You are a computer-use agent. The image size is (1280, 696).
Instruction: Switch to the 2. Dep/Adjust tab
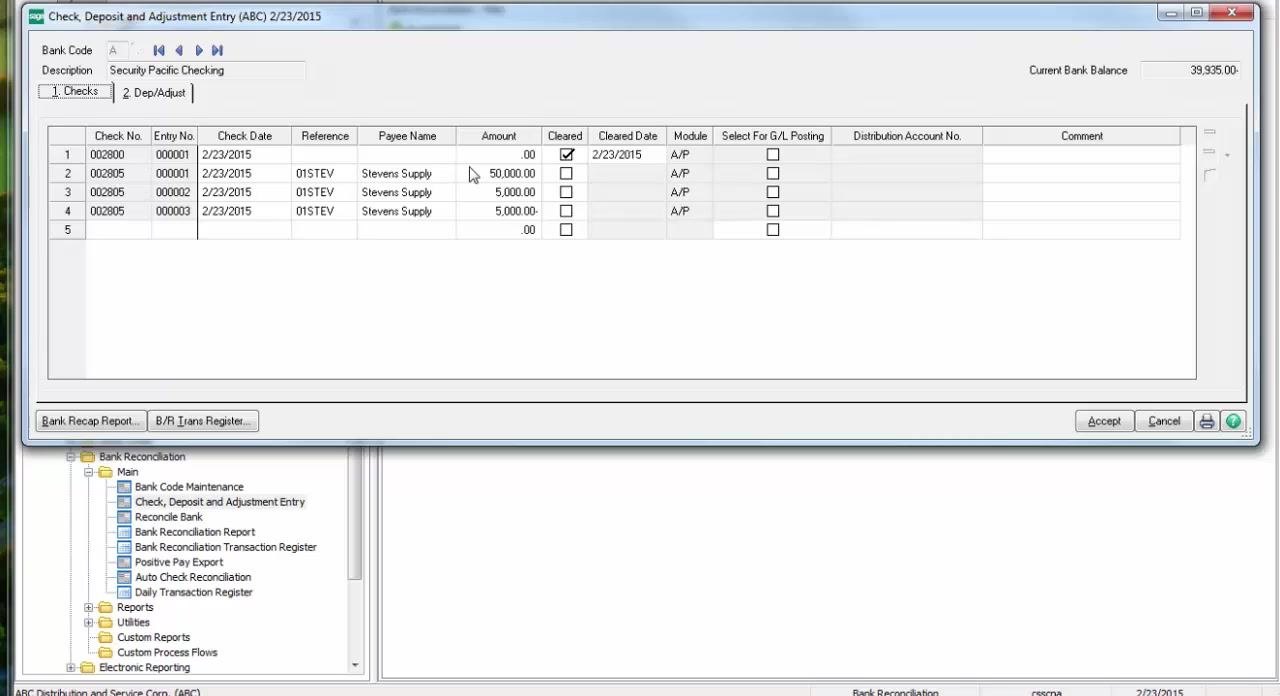tap(154, 93)
